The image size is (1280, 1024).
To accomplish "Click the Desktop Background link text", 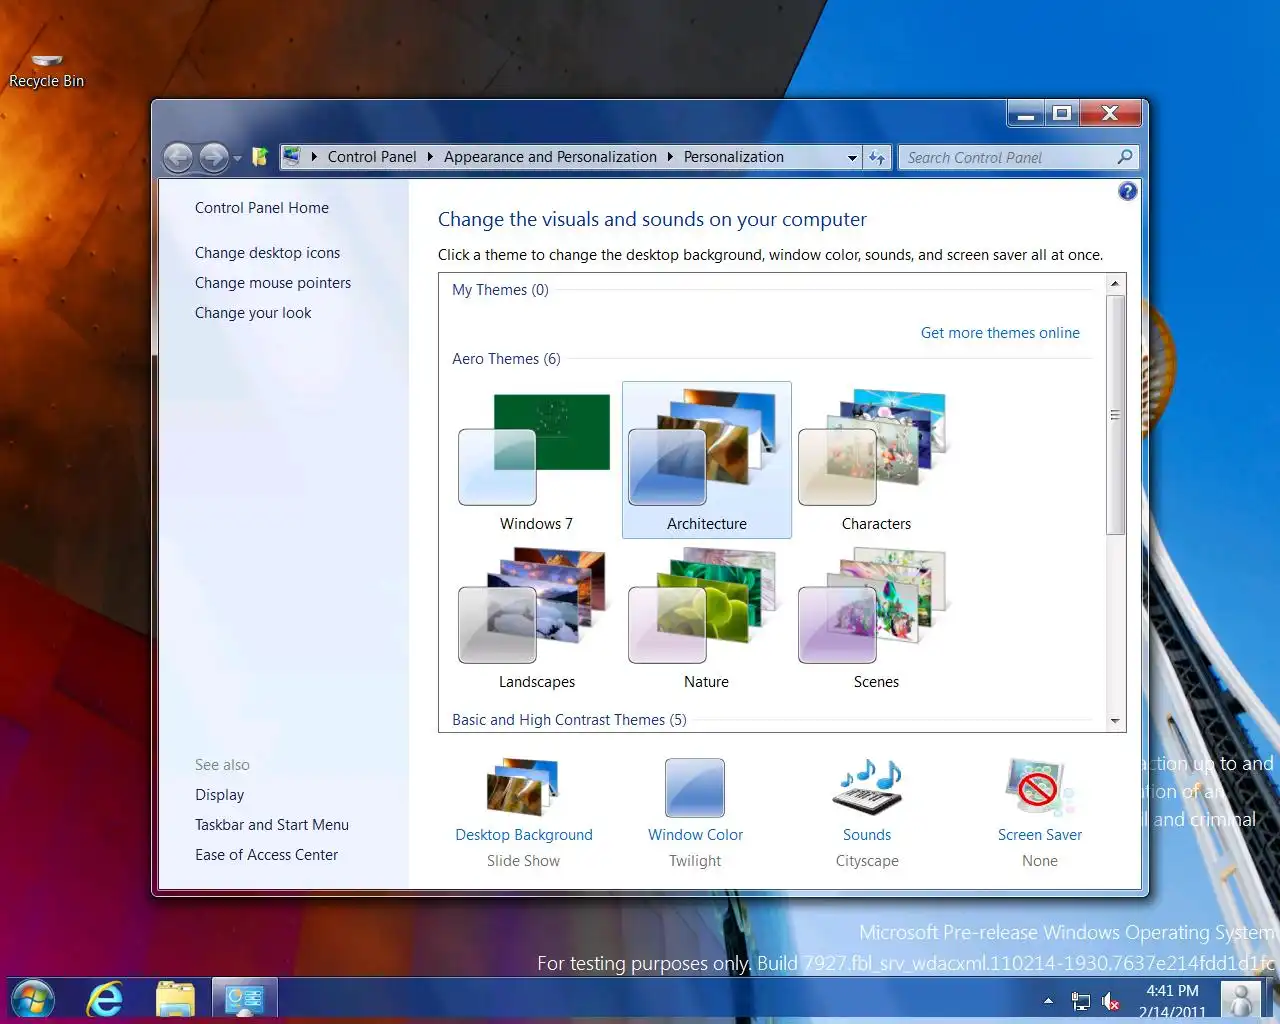I will tap(524, 835).
